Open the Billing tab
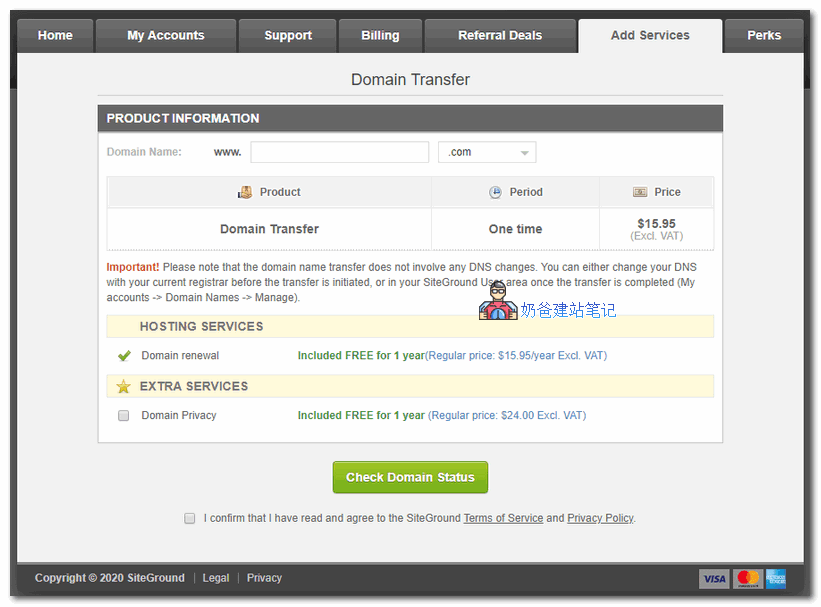Screen dimensions: 821x607 pyautogui.click(x=380, y=35)
